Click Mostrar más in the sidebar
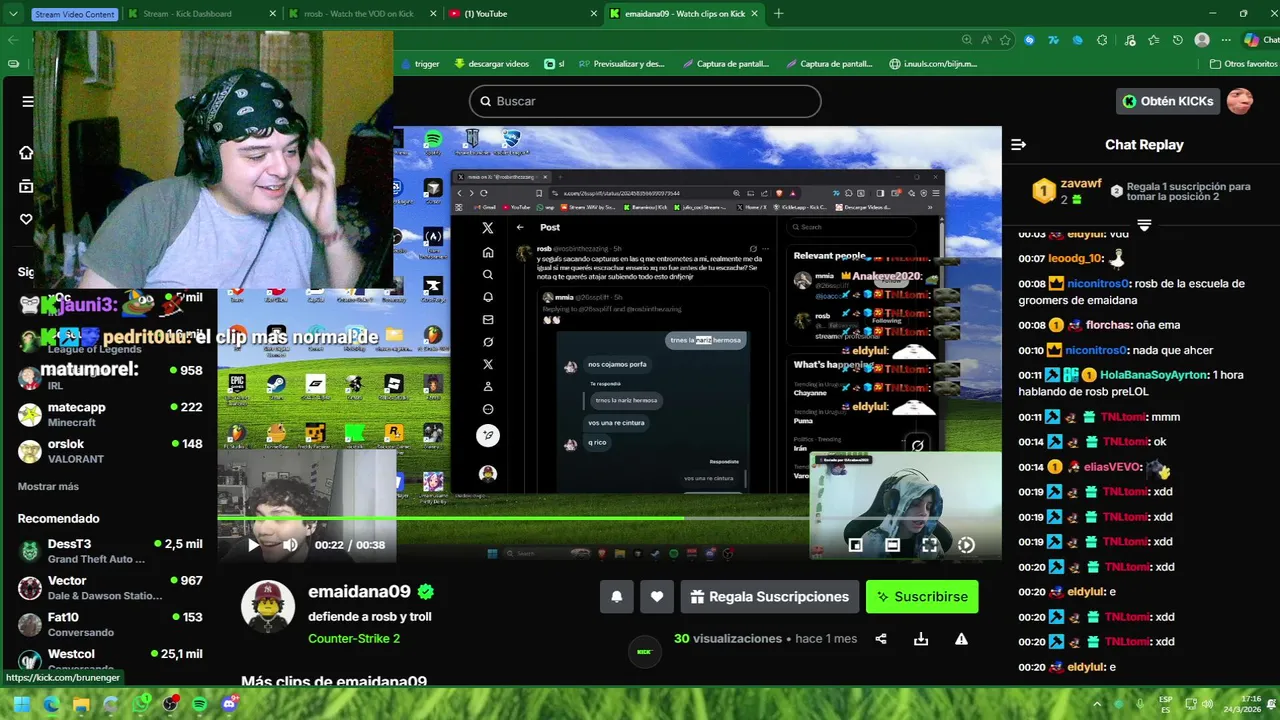Image resolution: width=1280 pixels, height=720 pixels. pyautogui.click(x=48, y=486)
